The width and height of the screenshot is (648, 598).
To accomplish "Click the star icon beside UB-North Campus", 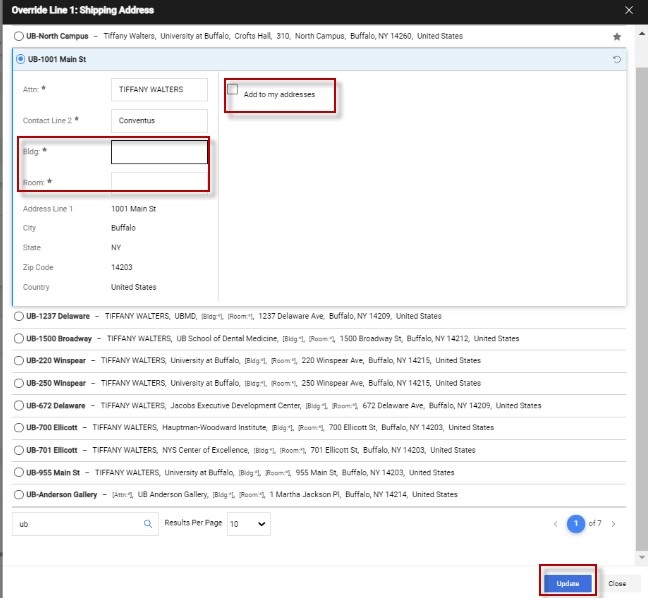I will 617,36.
